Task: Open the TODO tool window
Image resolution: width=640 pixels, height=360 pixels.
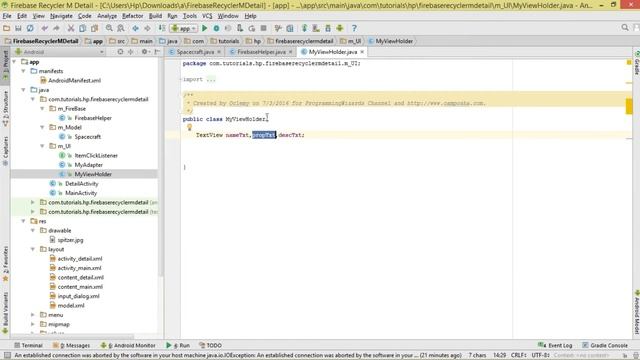Action: (x=210, y=345)
